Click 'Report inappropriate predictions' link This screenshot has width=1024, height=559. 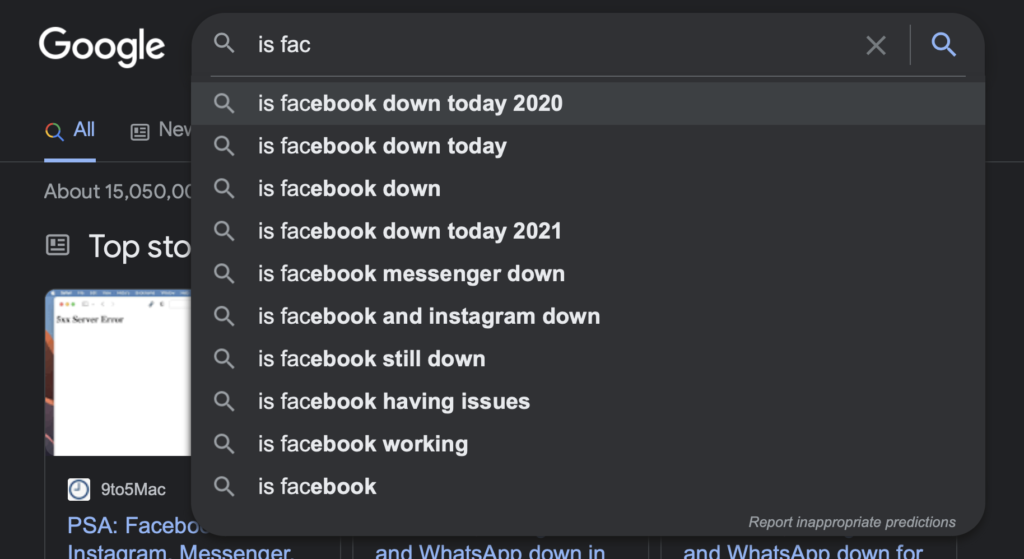[x=852, y=522]
